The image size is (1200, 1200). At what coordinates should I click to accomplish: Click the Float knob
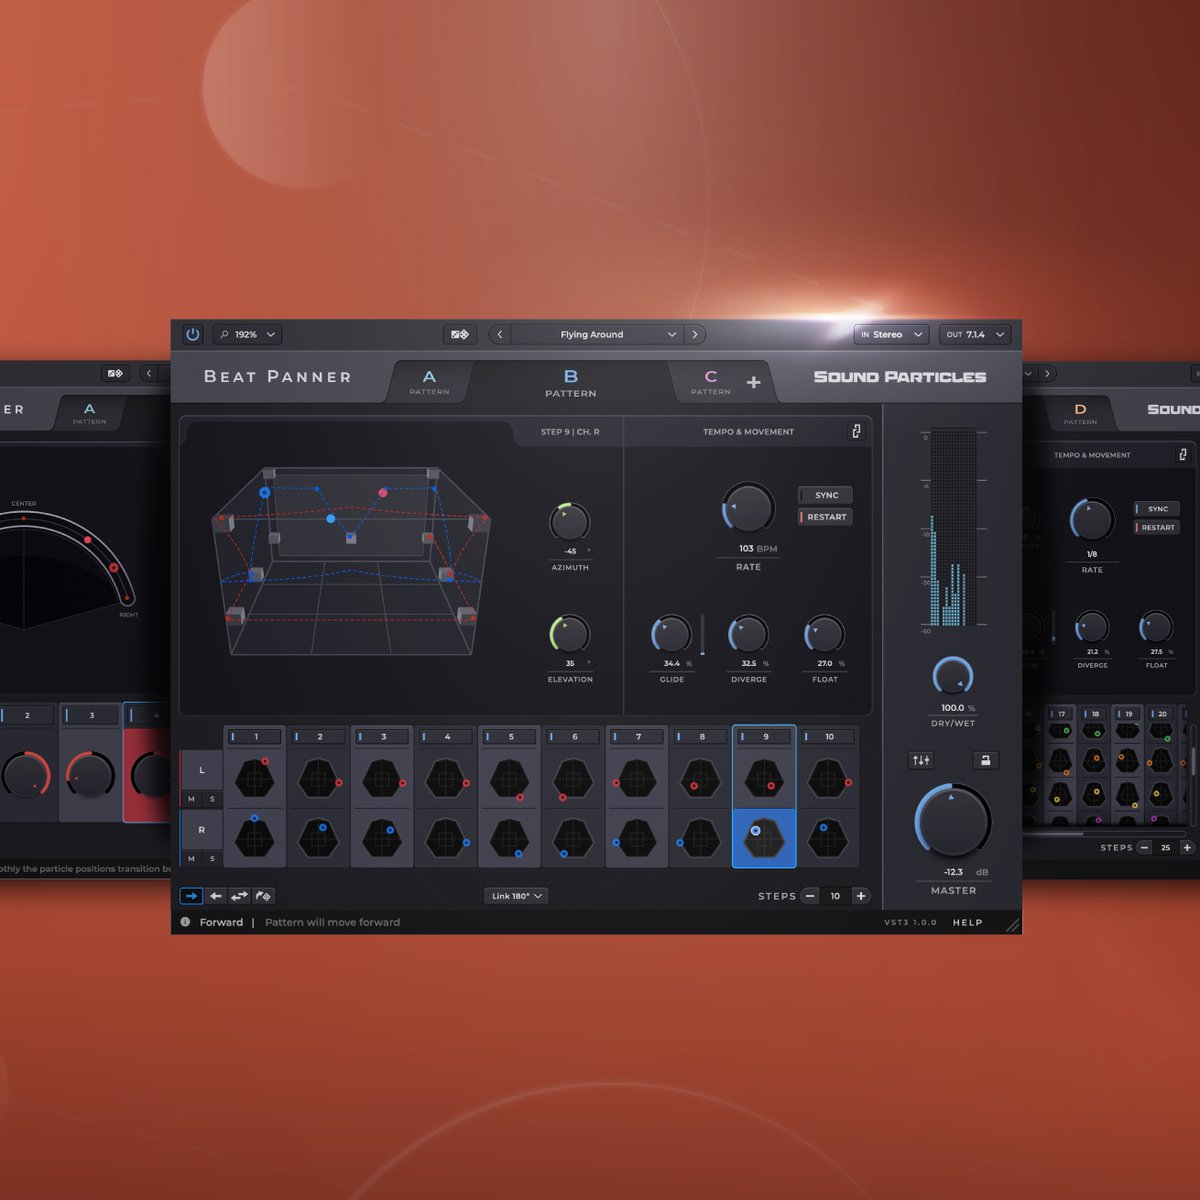[x=825, y=634]
